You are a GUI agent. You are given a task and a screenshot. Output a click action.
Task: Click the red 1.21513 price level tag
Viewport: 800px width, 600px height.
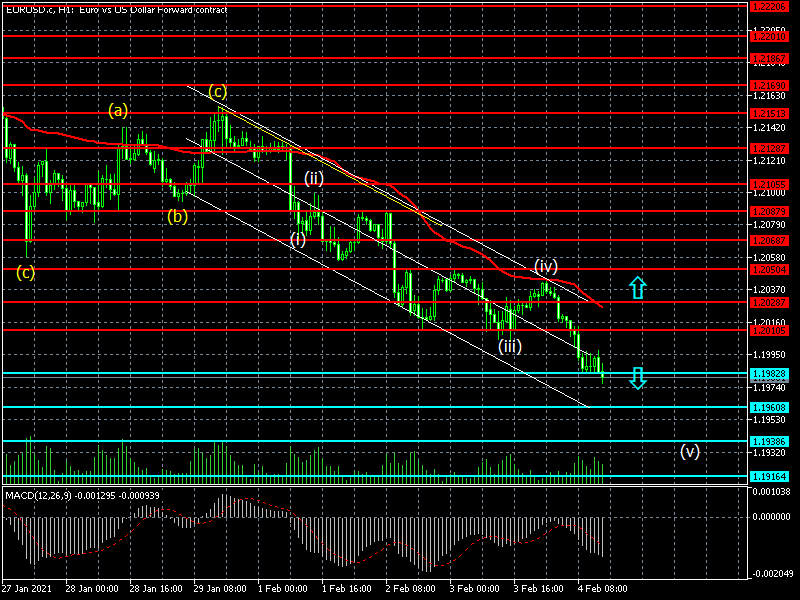click(770, 113)
